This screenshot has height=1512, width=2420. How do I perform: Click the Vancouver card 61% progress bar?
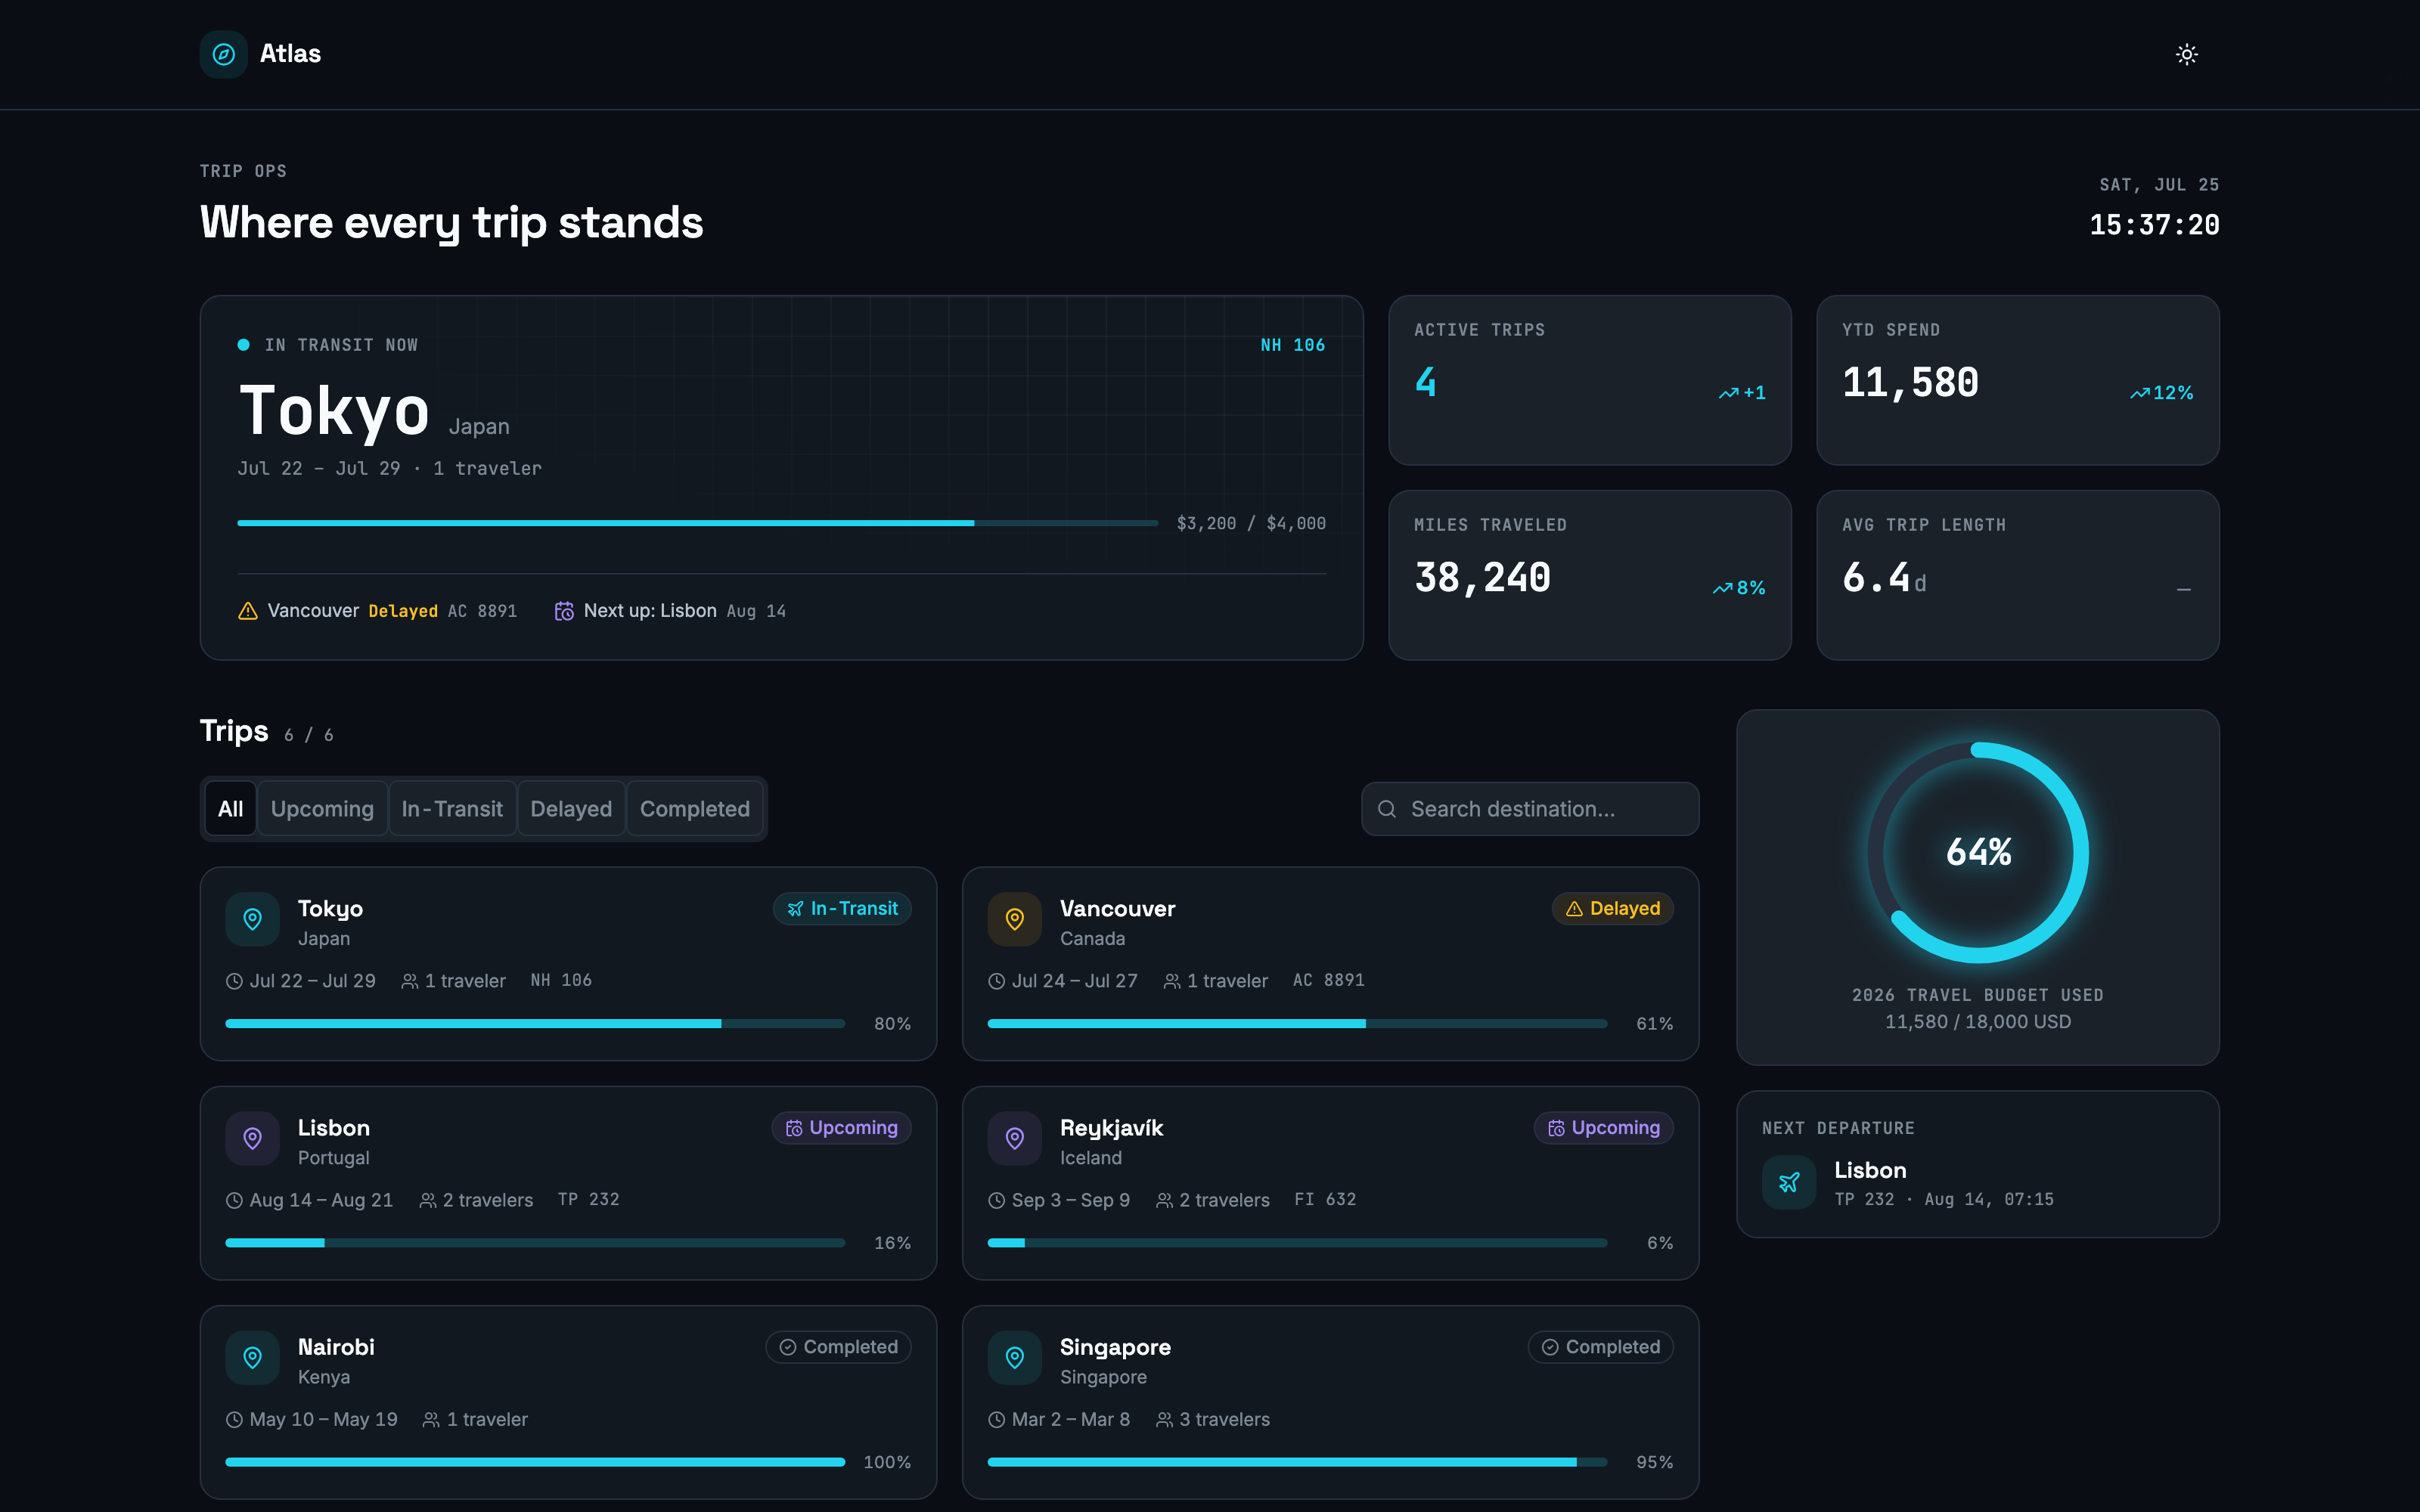tap(1297, 1023)
